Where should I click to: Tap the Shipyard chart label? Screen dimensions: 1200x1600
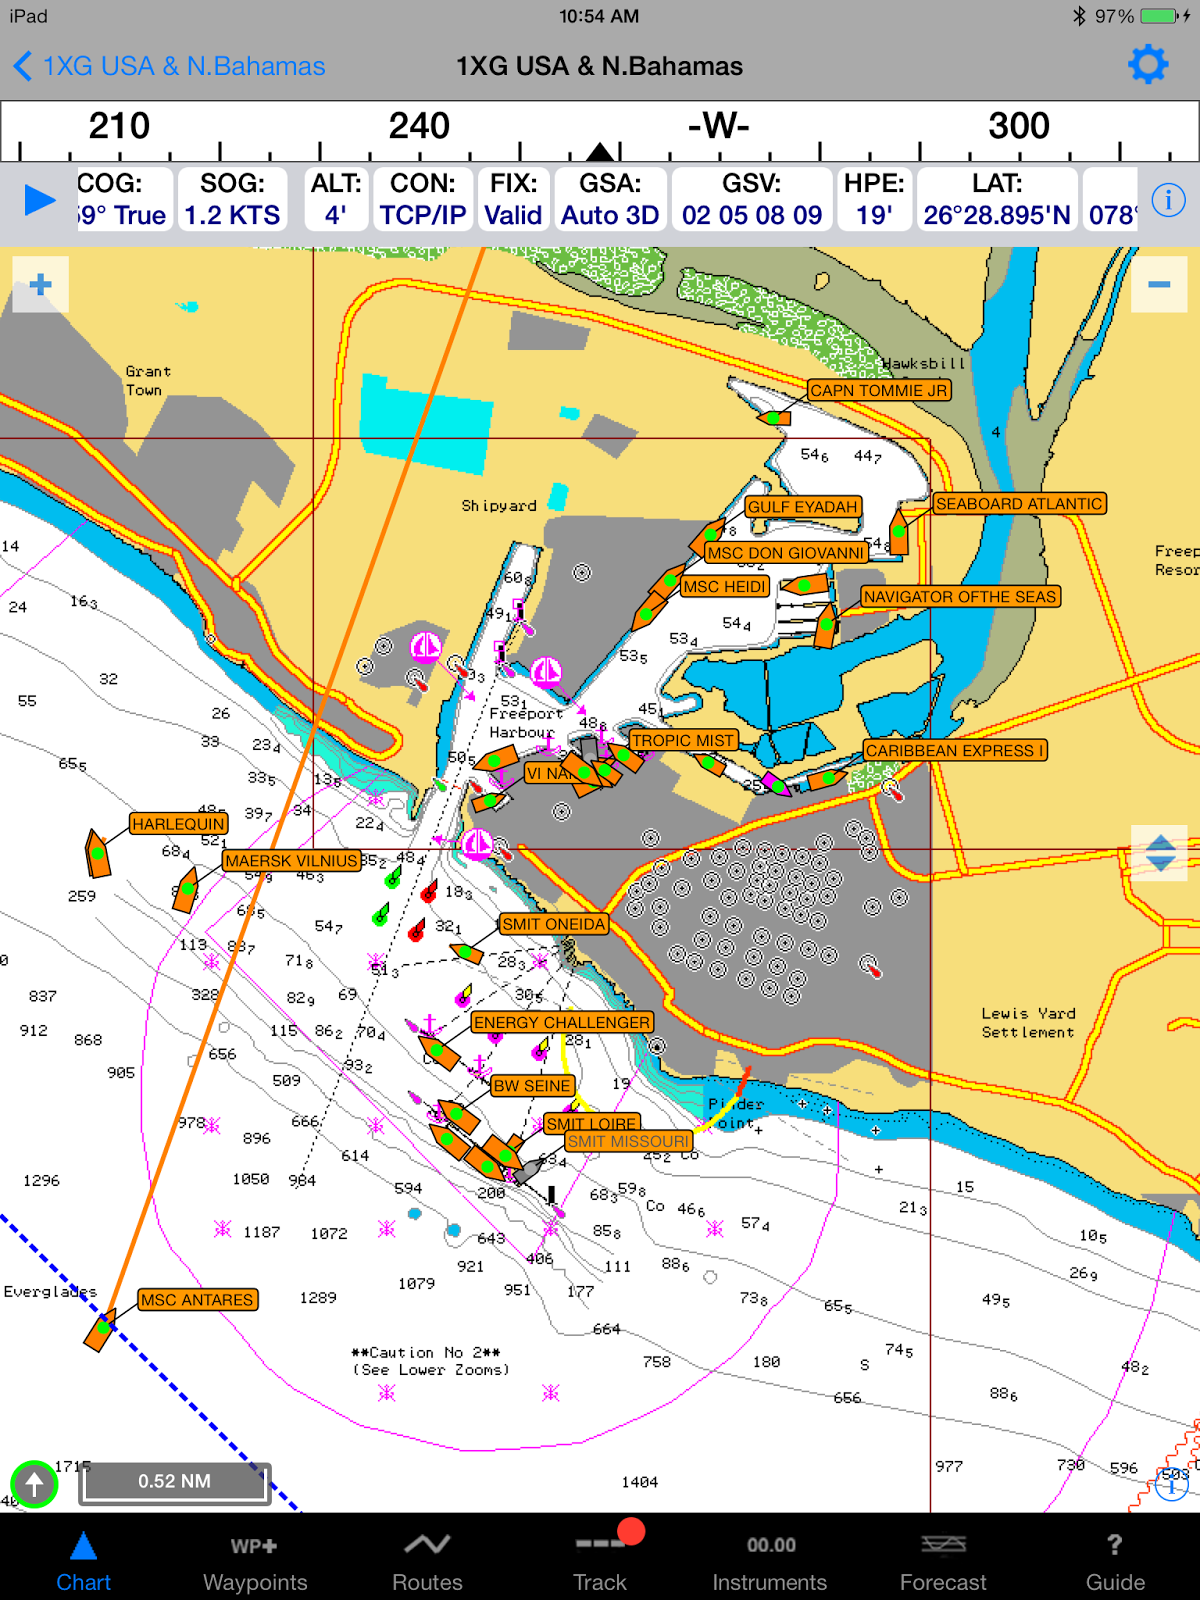tap(499, 506)
